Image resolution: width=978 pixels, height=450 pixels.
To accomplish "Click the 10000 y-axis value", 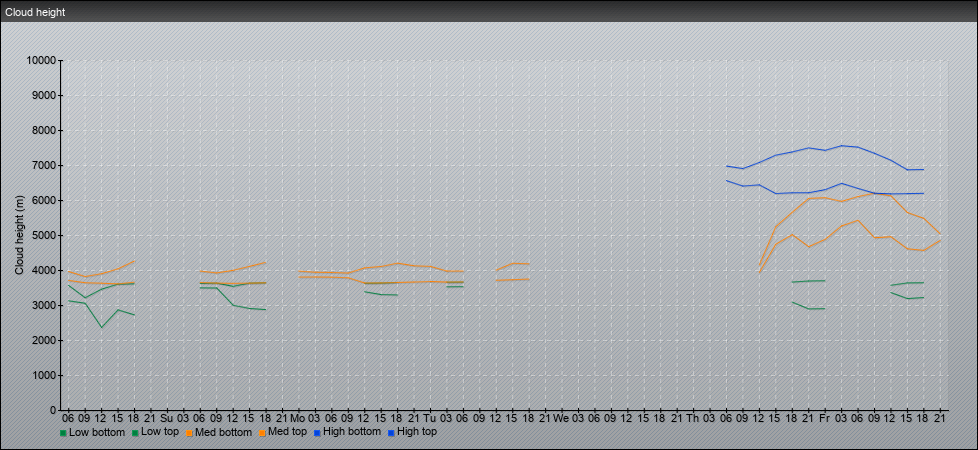I will point(41,61).
